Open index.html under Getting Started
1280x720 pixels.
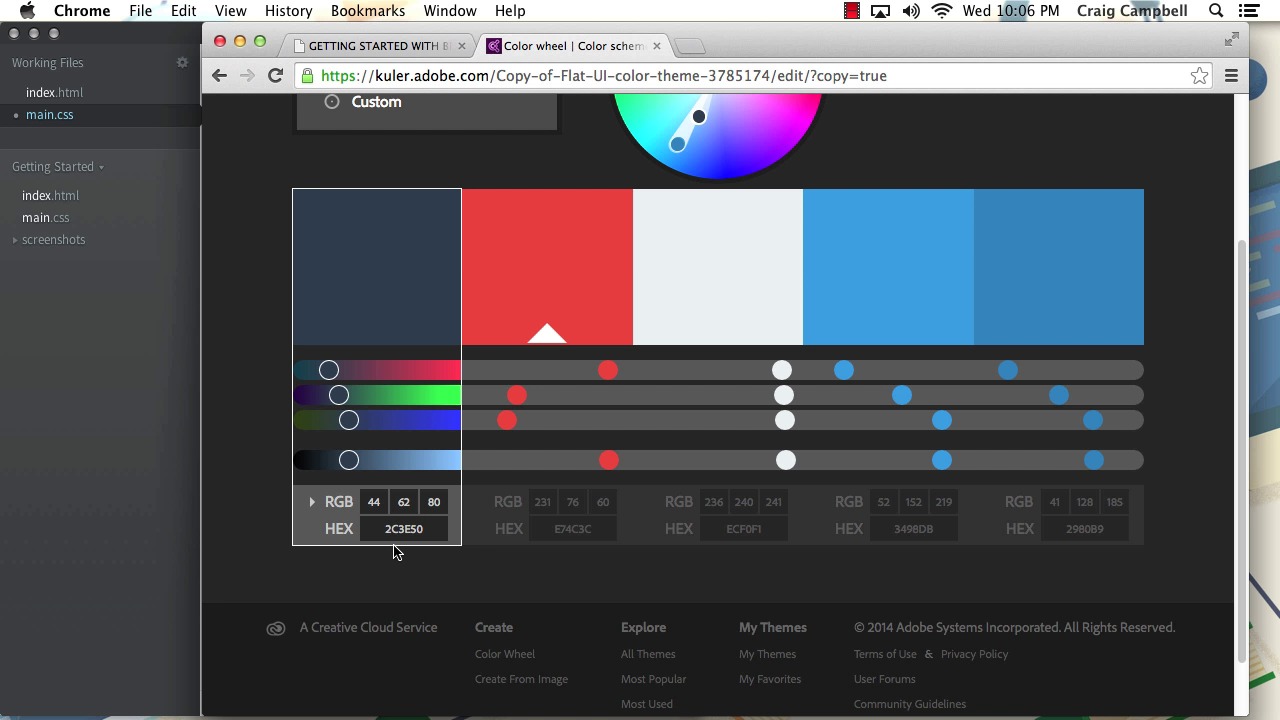[x=51, y=196]
